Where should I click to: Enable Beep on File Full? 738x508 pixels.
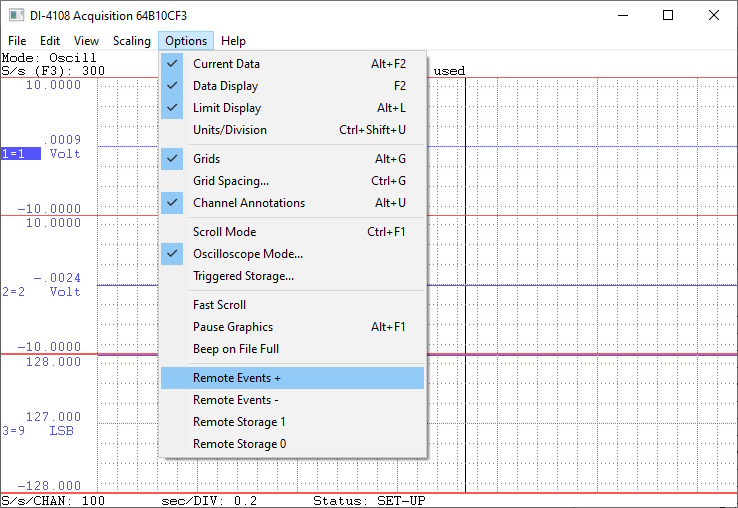coord(292,349)
